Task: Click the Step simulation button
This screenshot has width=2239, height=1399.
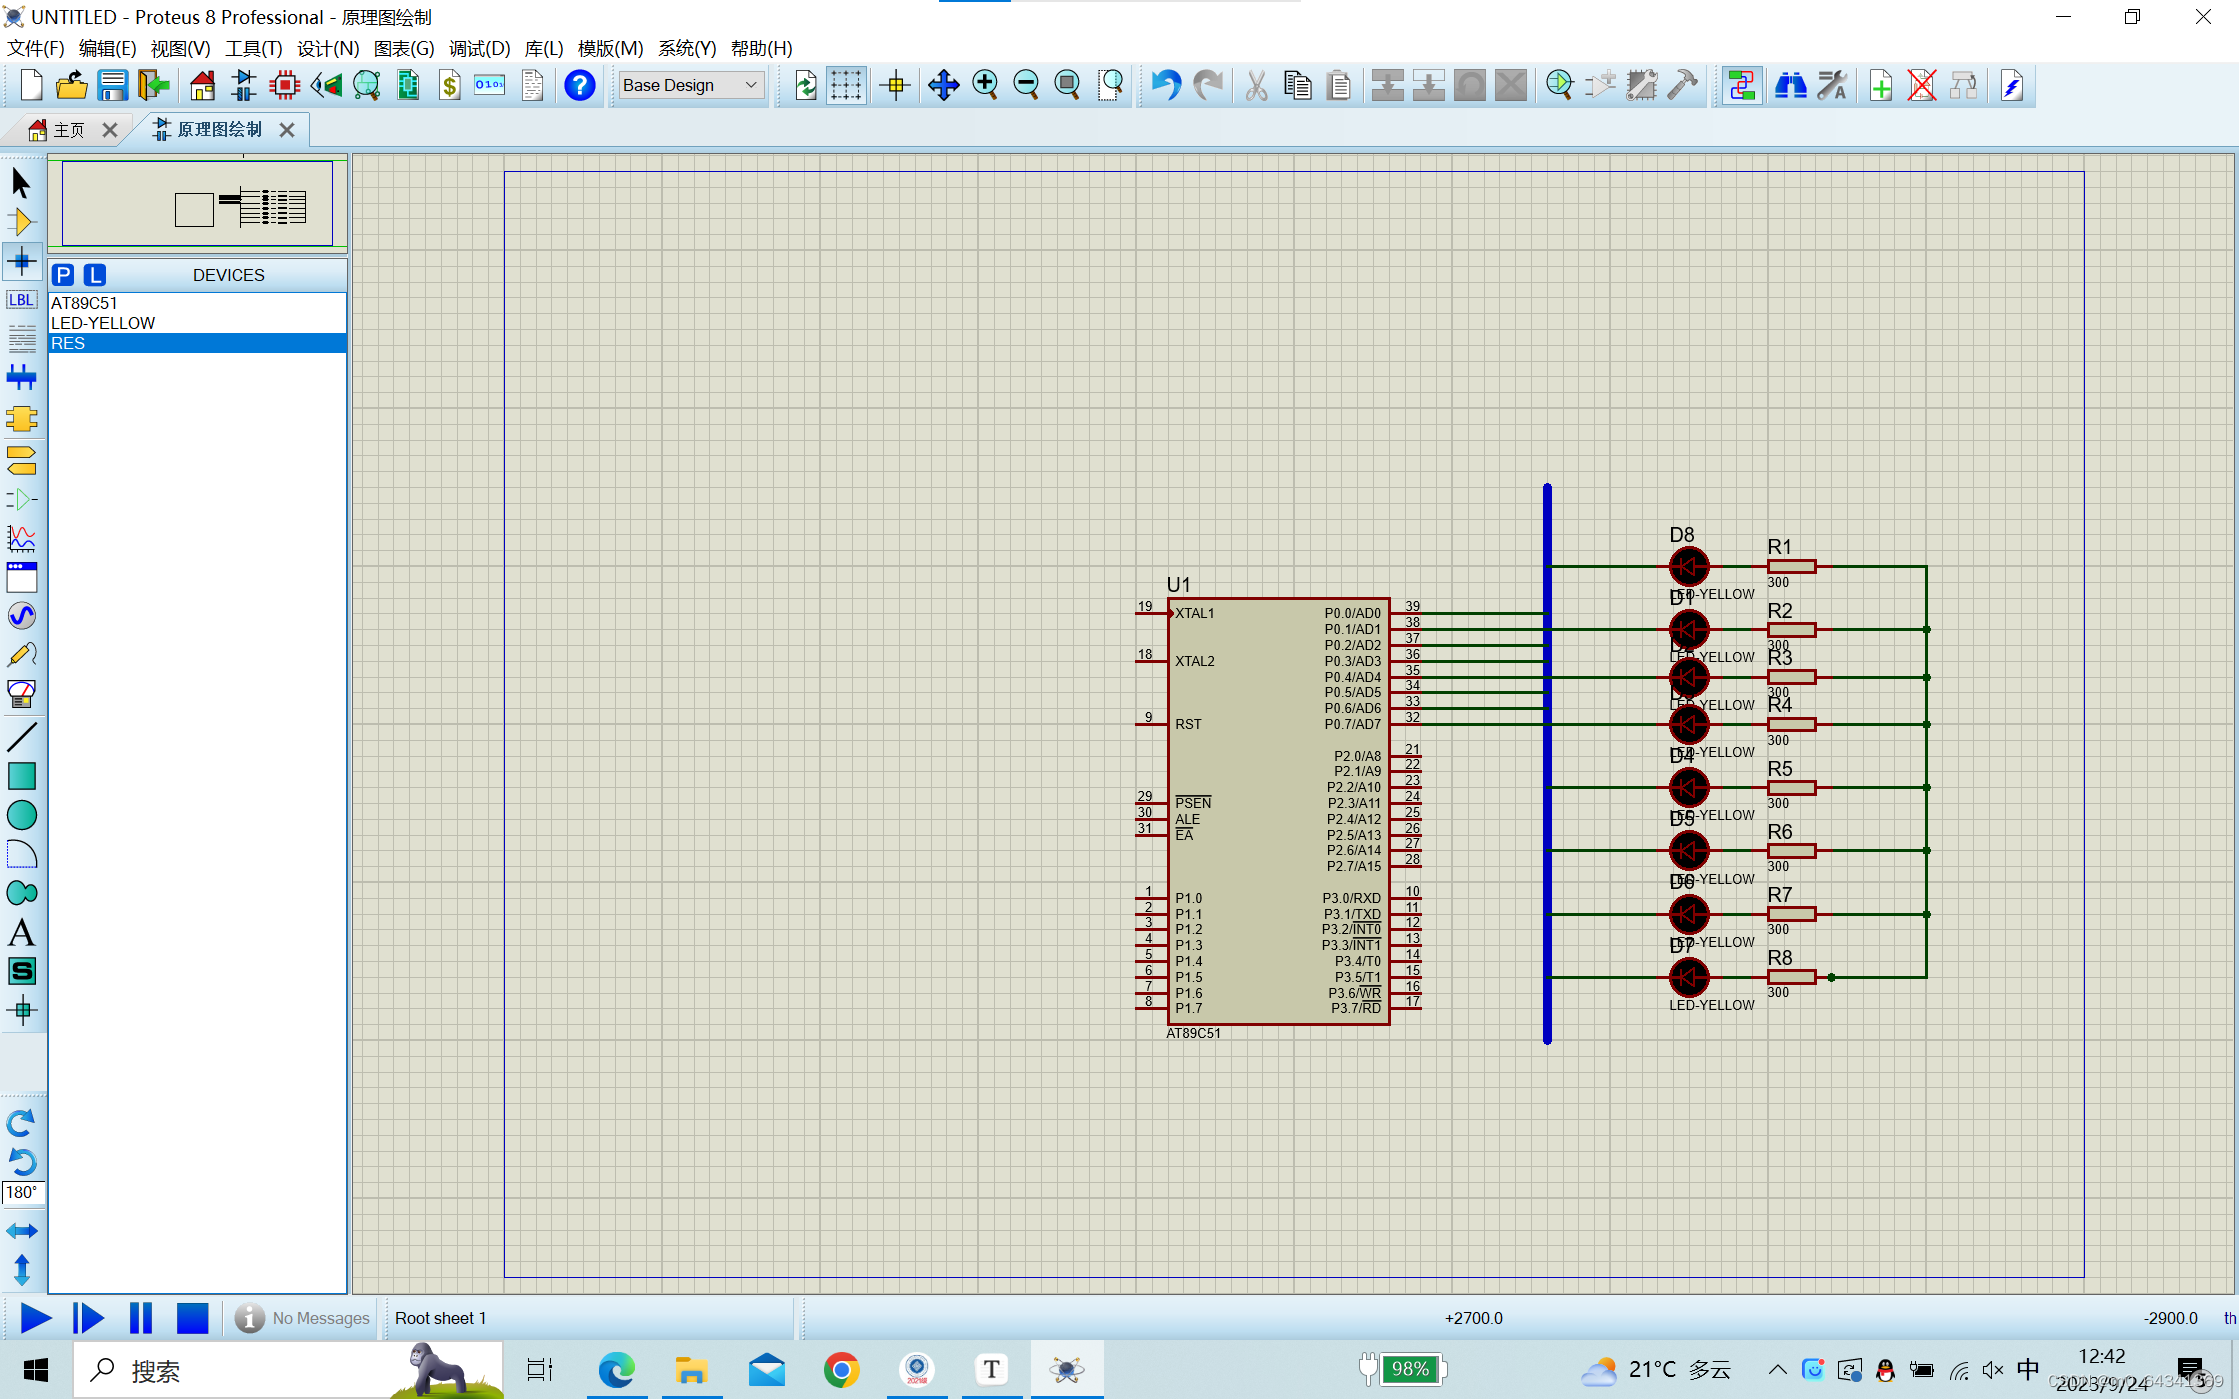Action: 88,1318
